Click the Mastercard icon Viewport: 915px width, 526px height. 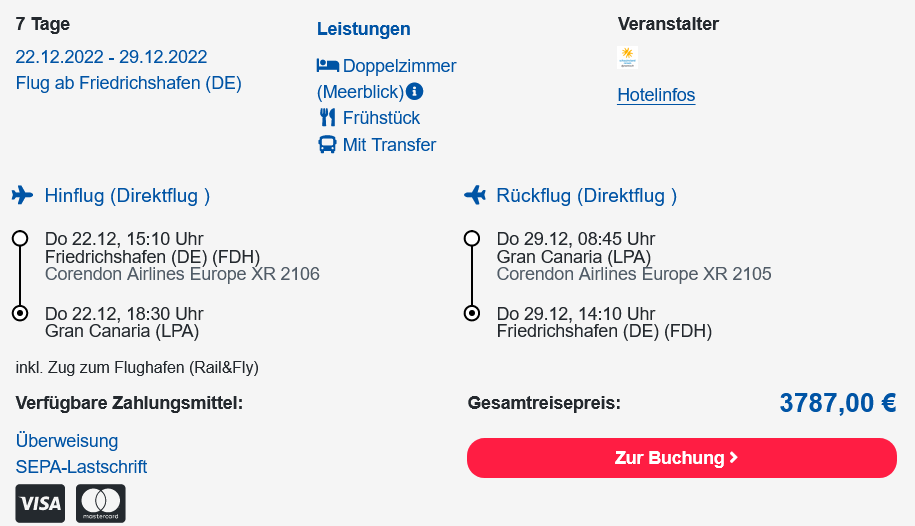(x=100, y=503)
